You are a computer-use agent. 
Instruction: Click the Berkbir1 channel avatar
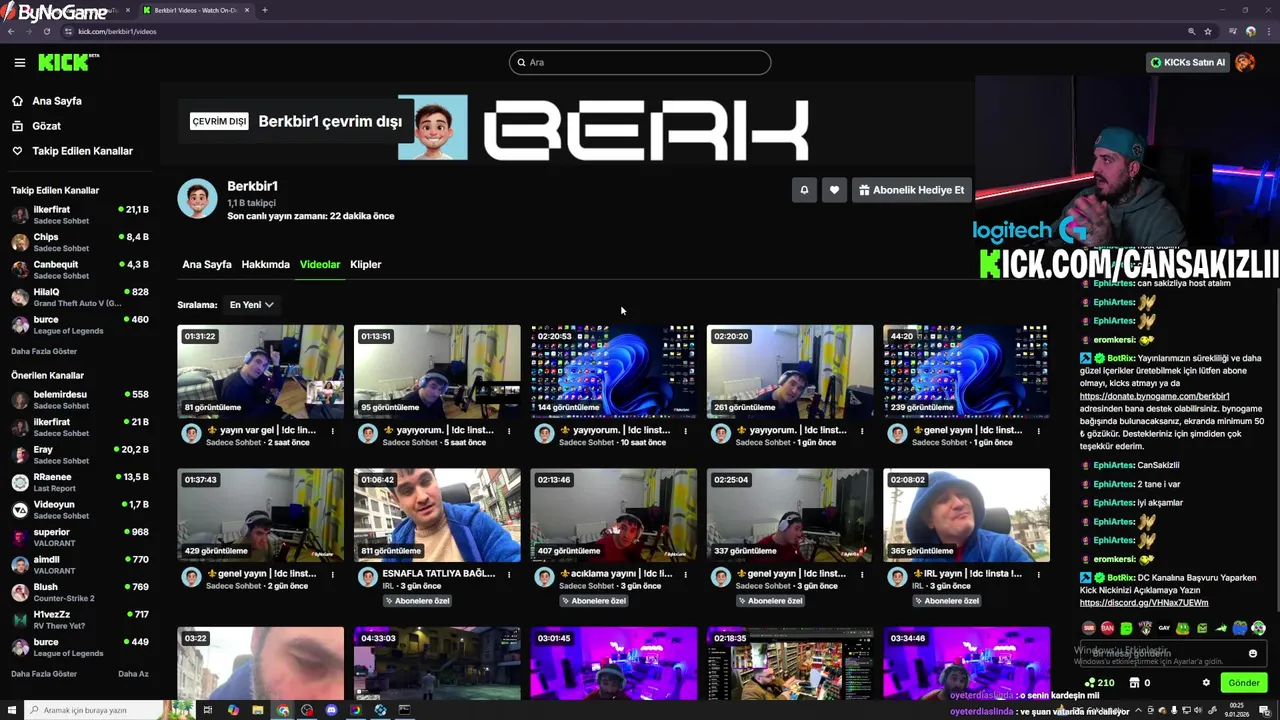click(x=197, y=199)
